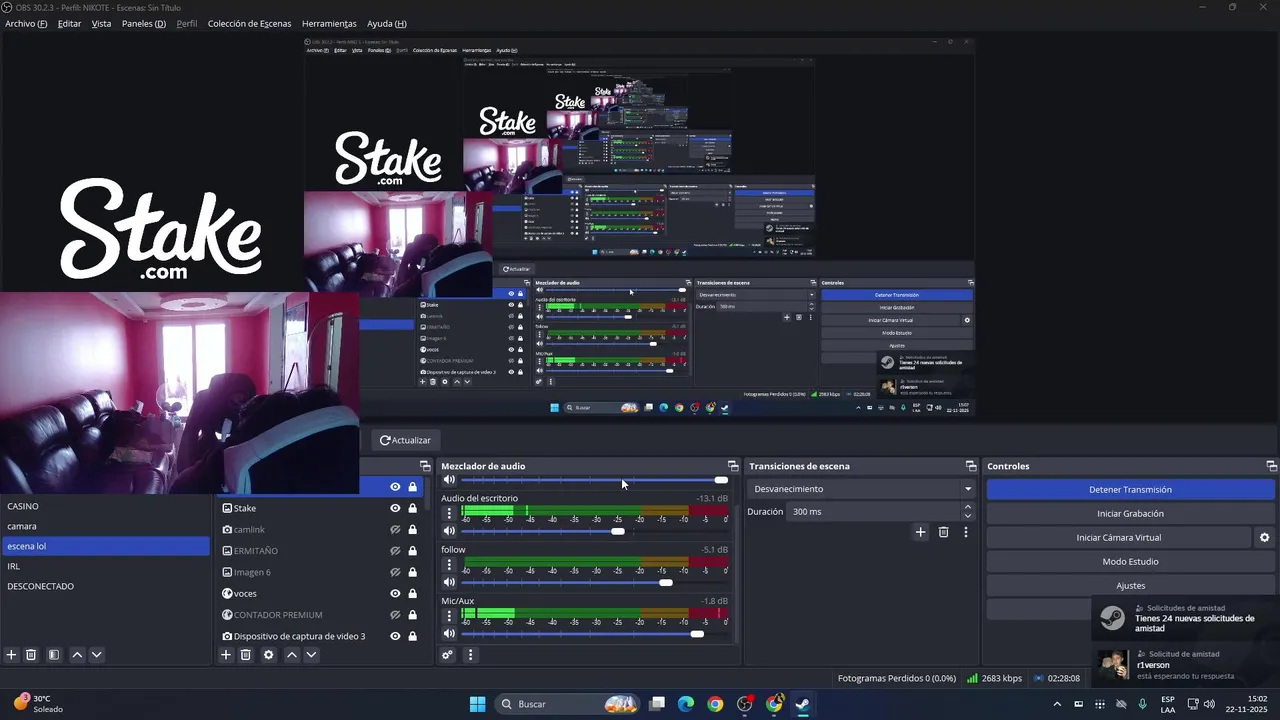Click Detener Transmisión button

pyautogui.click(x=1130, y=489)
